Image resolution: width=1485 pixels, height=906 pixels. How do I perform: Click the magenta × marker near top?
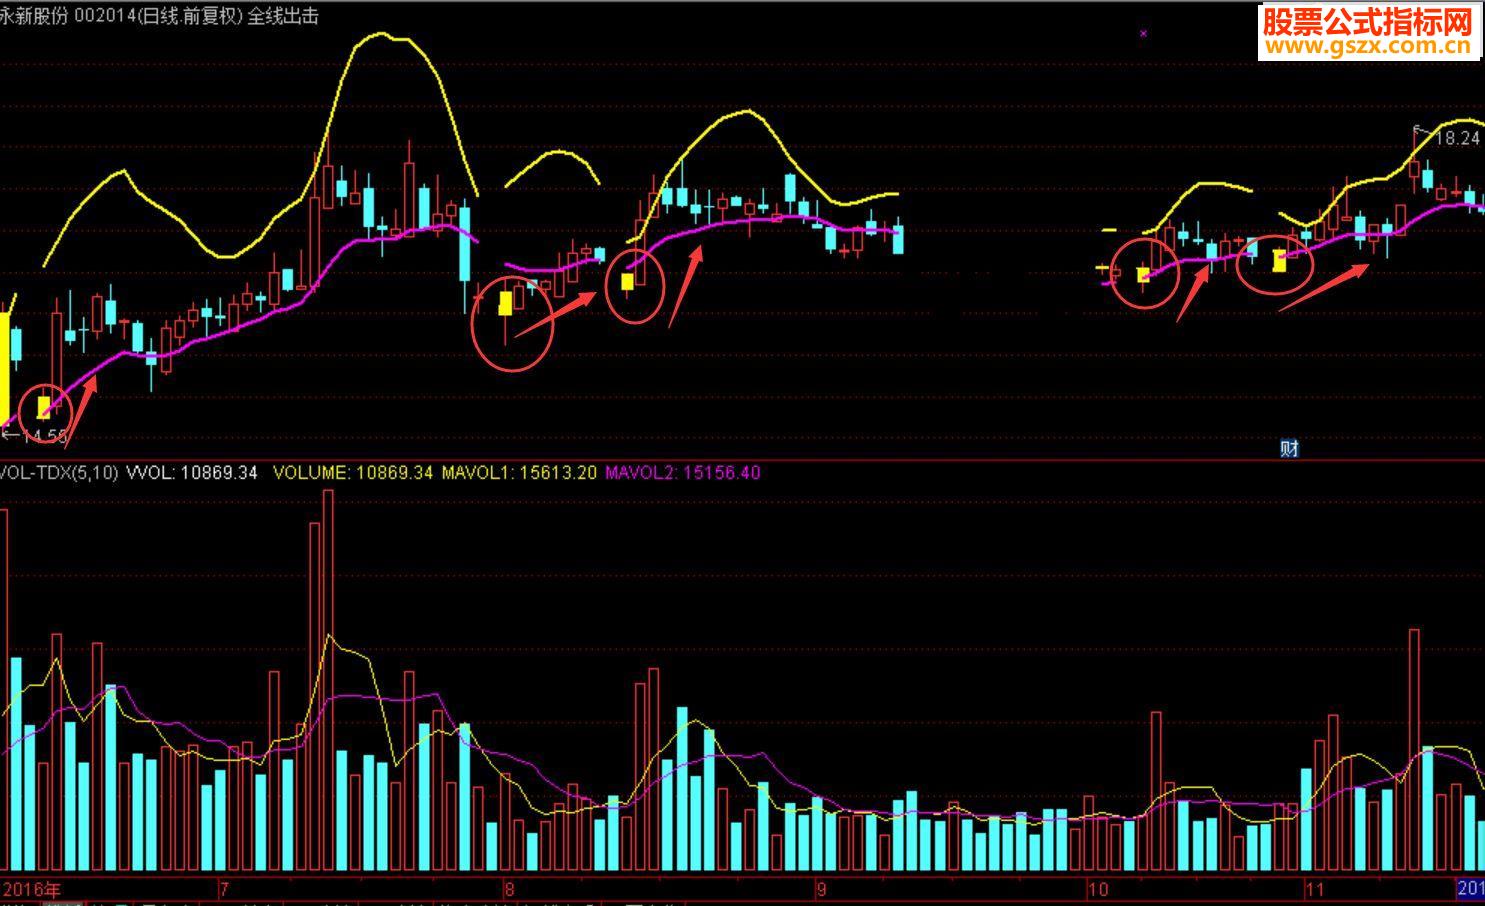pyautogui.click(x=1143, y=33)
